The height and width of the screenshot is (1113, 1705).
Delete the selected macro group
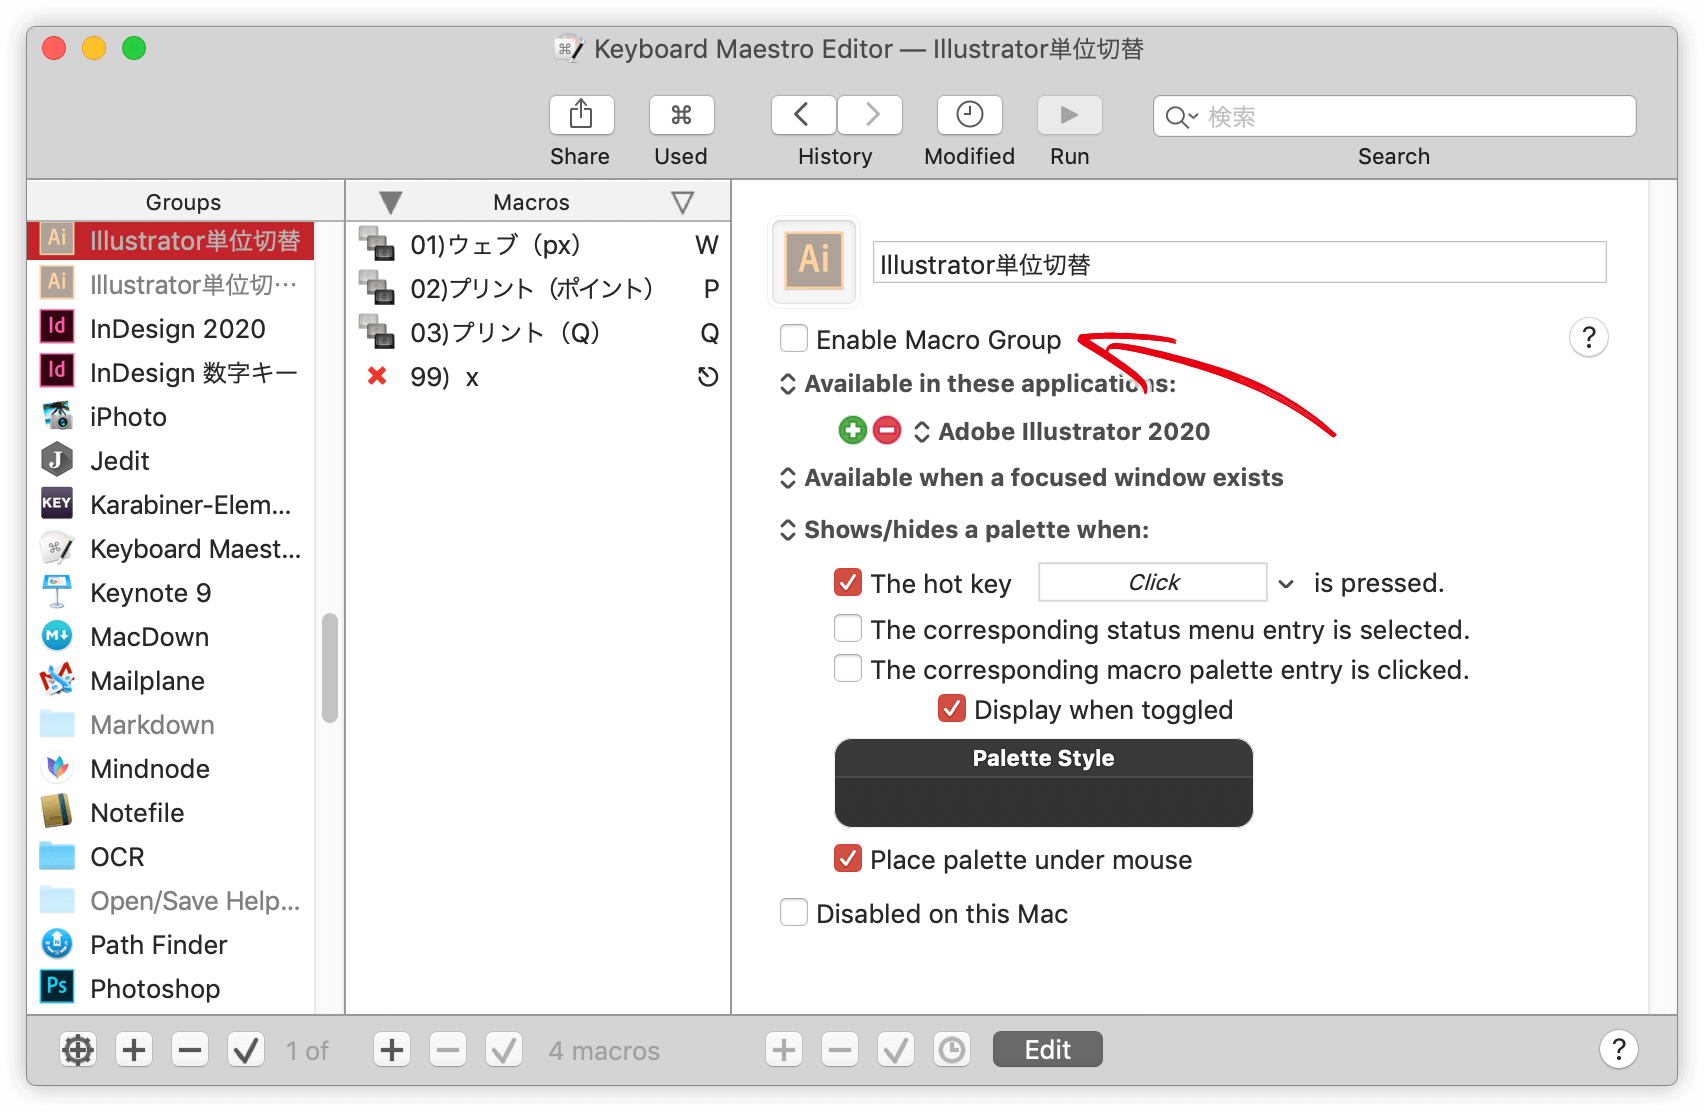tap(190, 1050)
